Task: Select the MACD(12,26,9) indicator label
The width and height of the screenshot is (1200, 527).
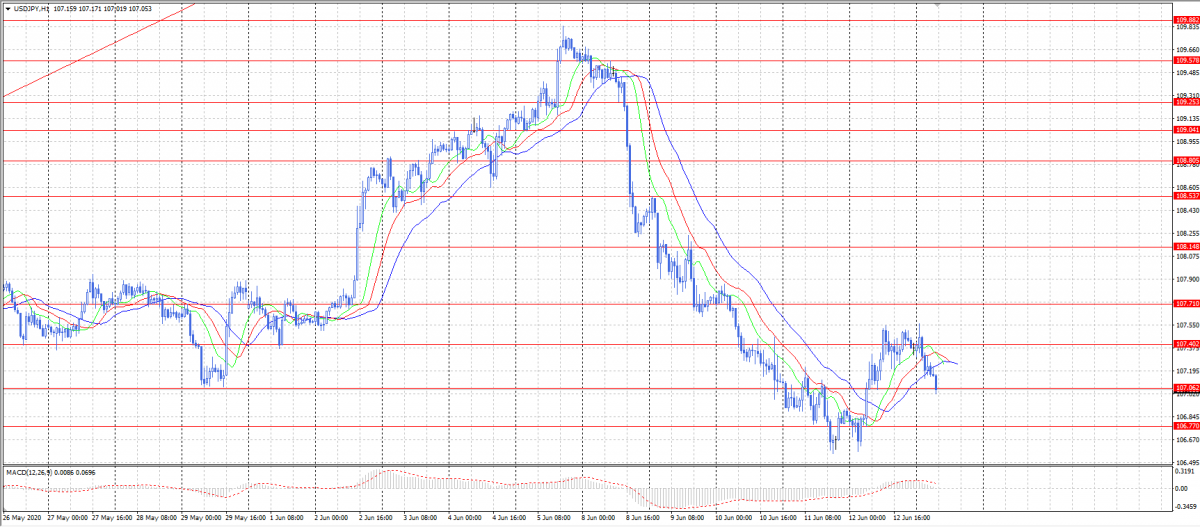Action: tap(28, 472)
